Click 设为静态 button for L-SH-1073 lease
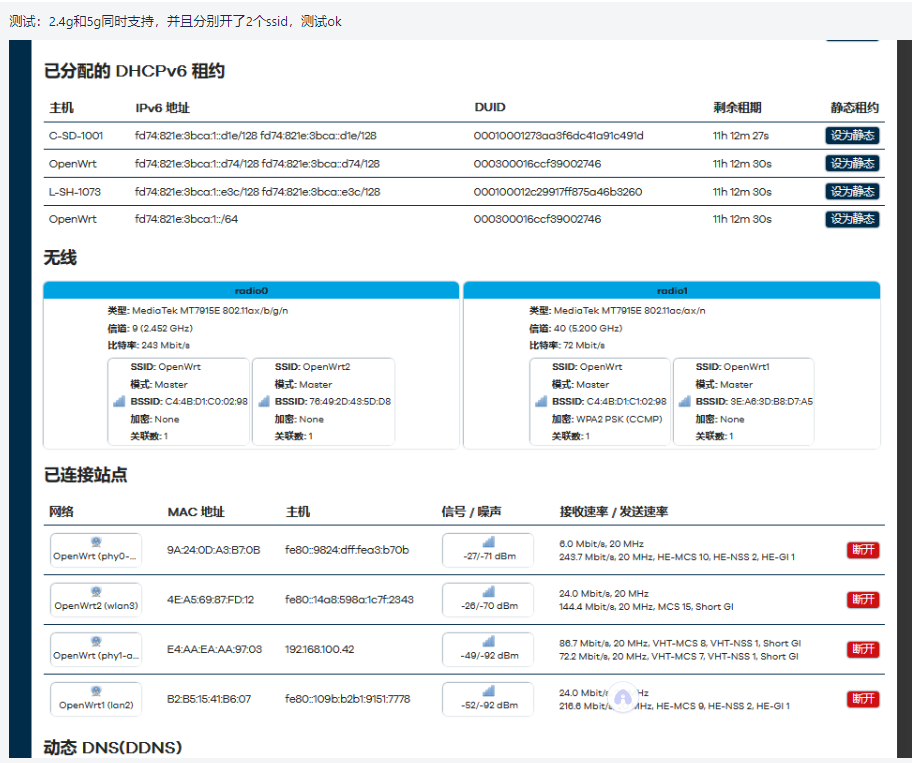This screenshot has width=912, height=763. click(x=852, y=191)
